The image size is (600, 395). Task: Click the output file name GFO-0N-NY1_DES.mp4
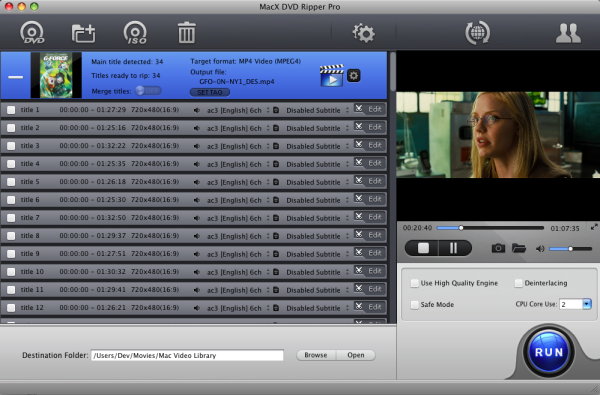(237, 82)
